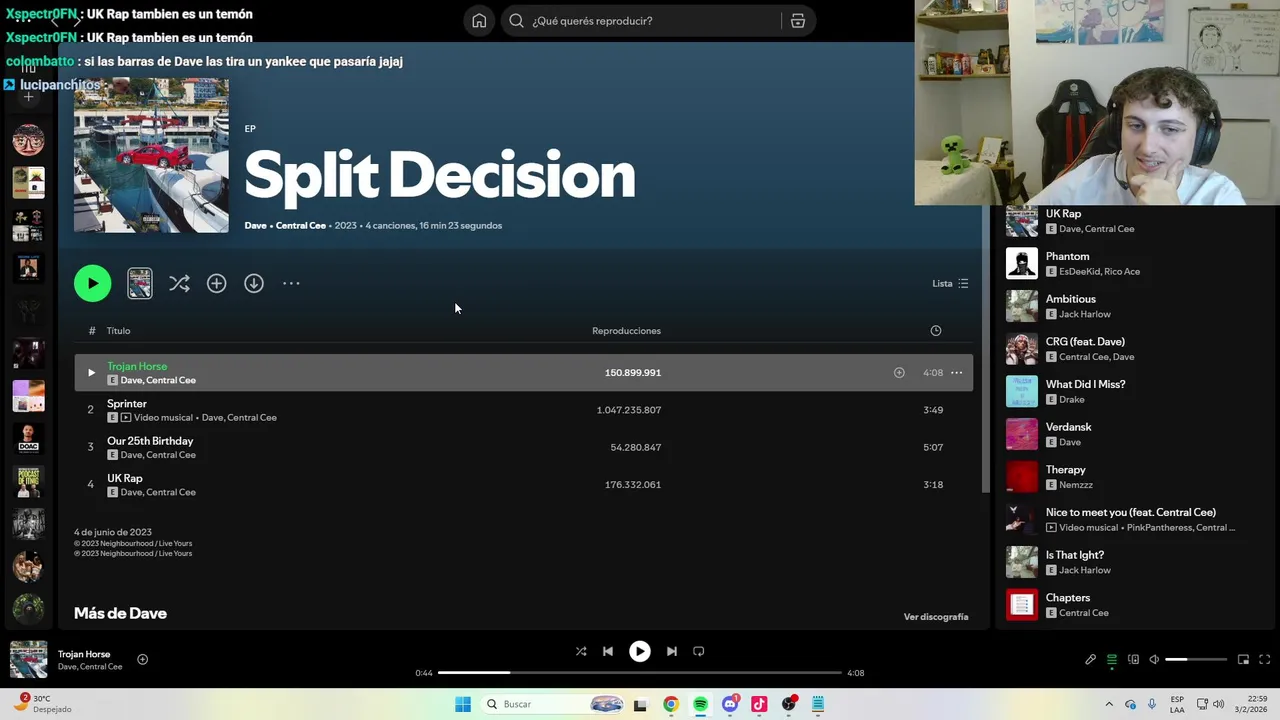Mute using the speaker icon in player

[x=1154, y=660]
